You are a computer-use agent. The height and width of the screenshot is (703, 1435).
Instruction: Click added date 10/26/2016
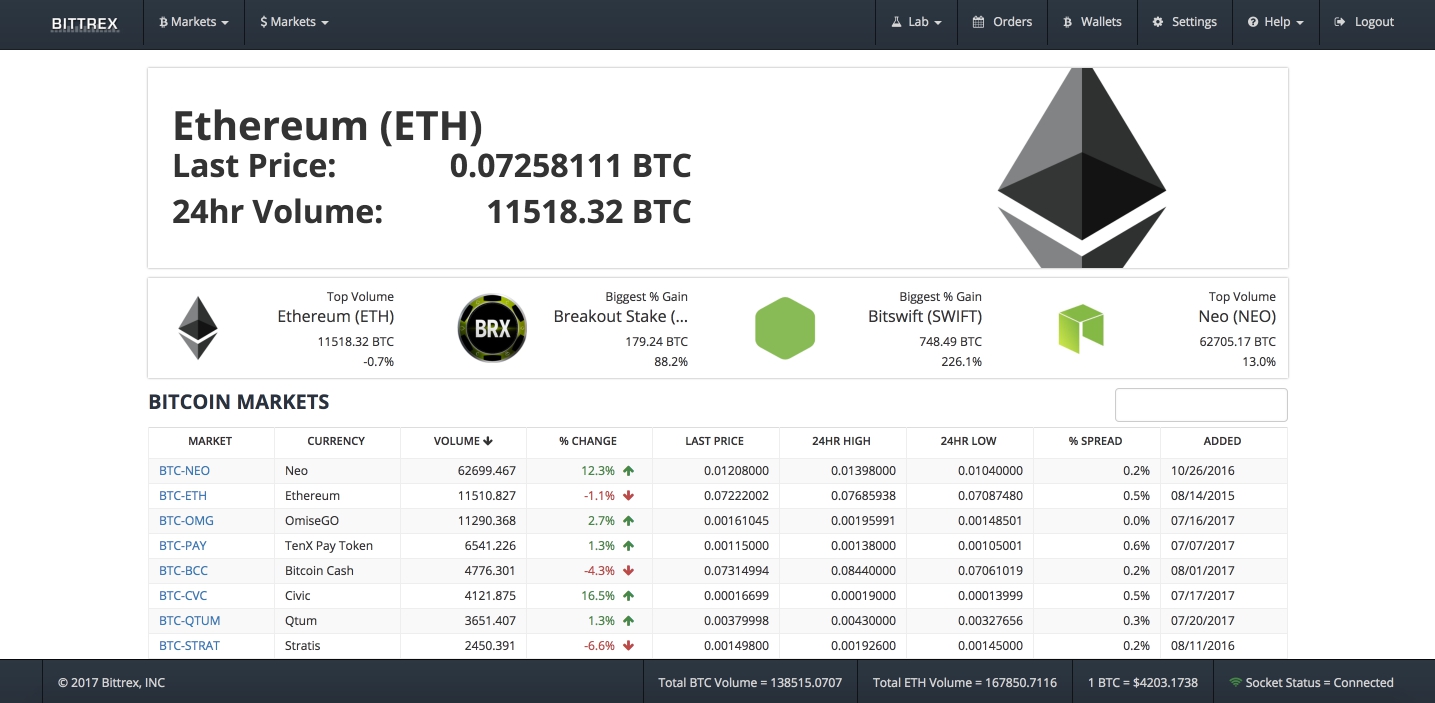(1203, 470)
